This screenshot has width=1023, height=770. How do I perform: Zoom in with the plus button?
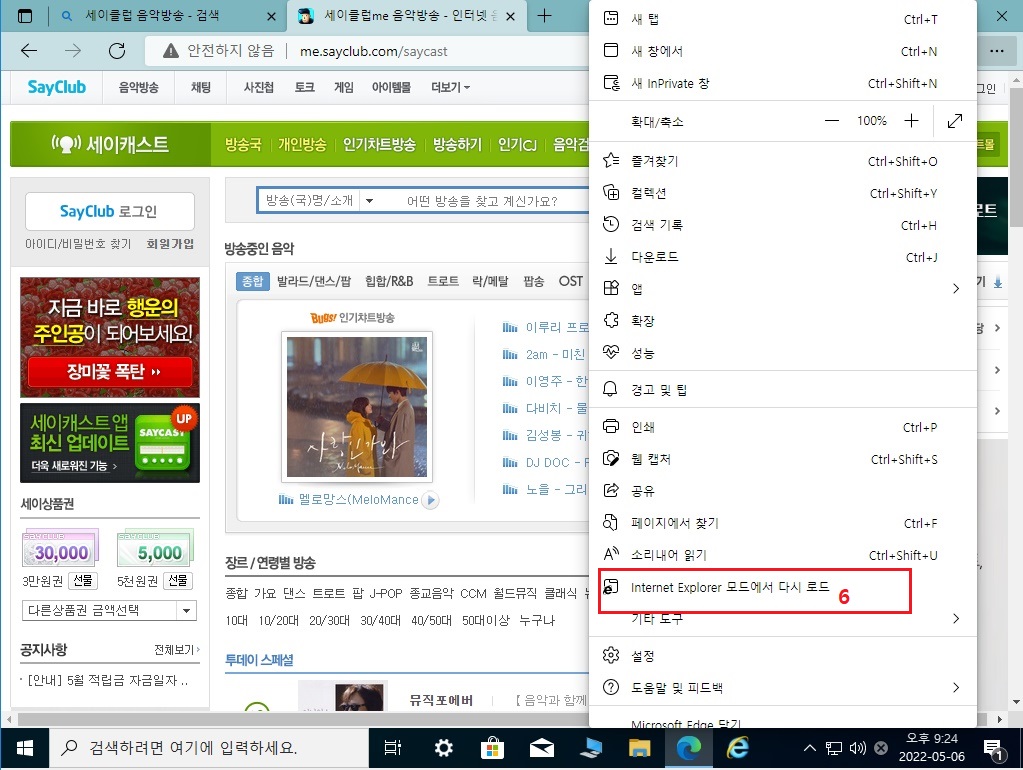coord(911,121)
